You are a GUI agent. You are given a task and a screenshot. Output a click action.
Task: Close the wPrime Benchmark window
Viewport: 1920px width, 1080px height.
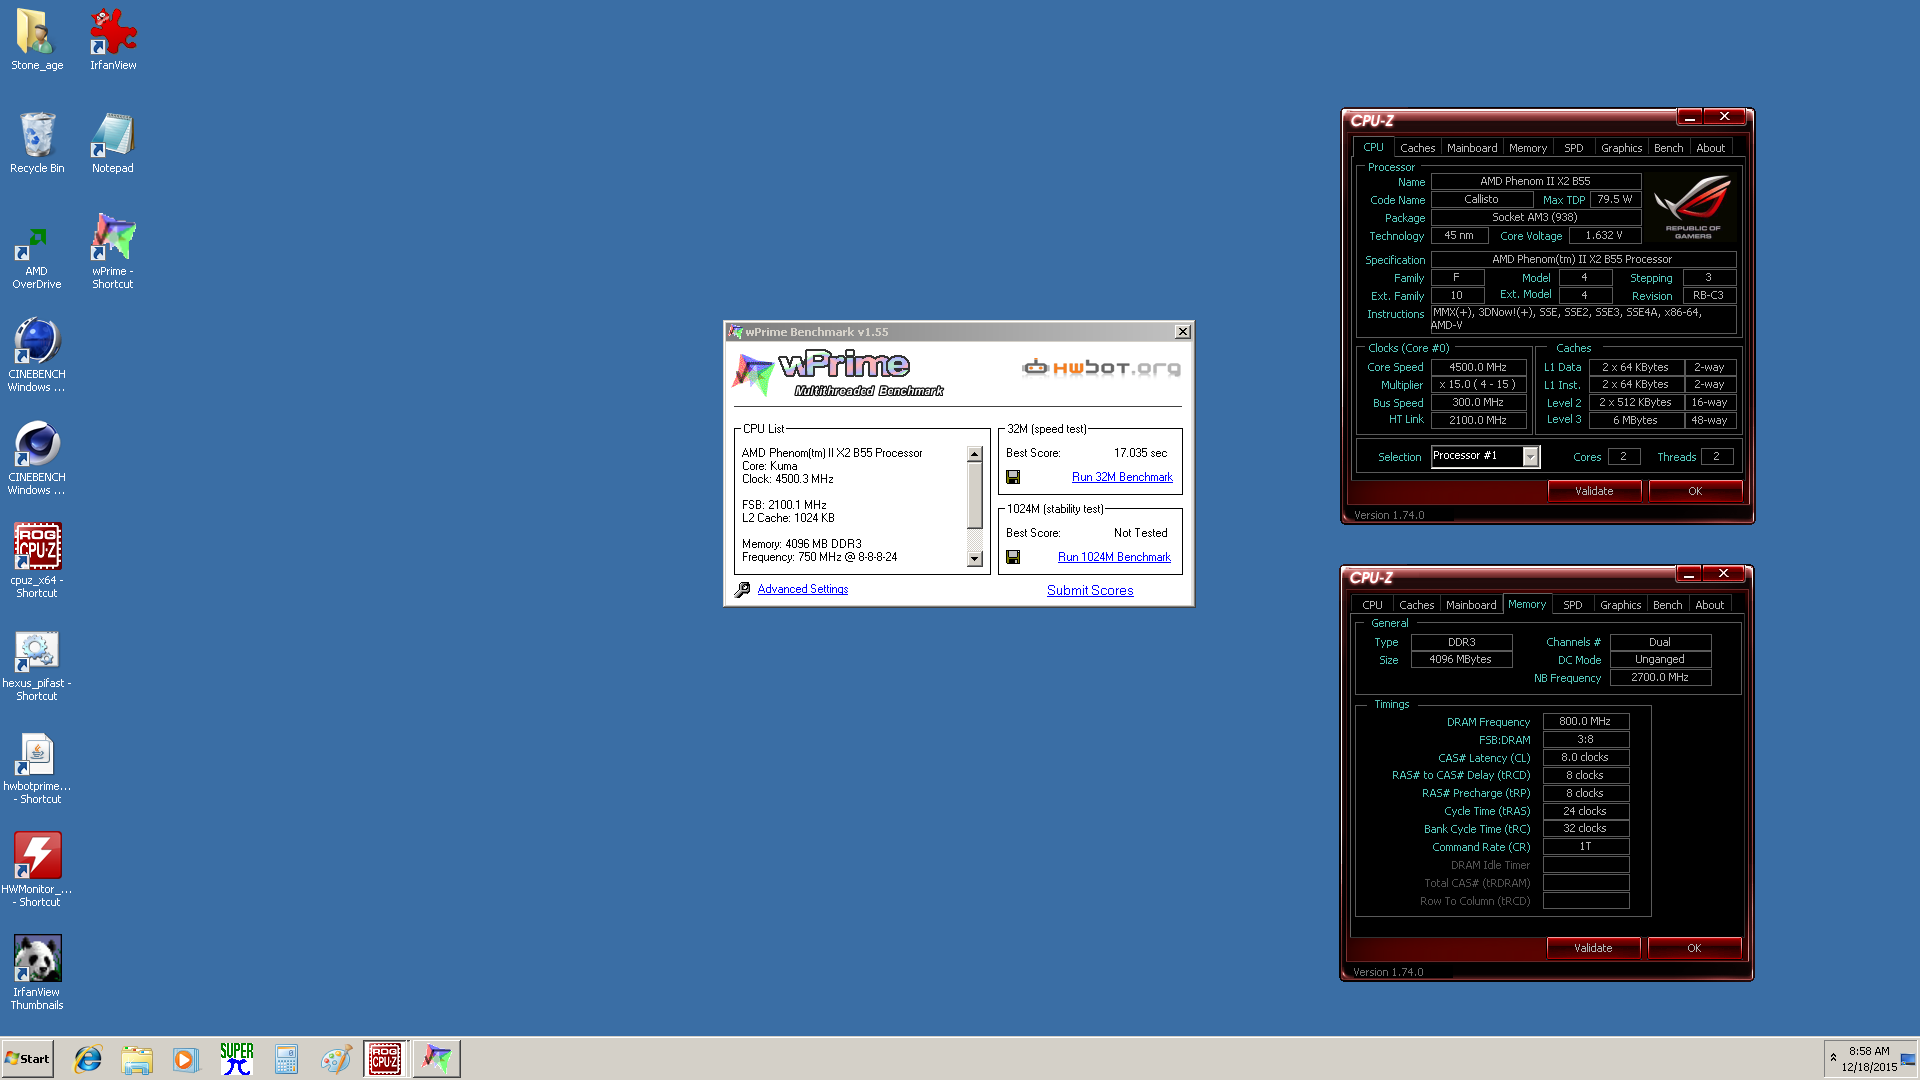pyautogui.click(x=1183, y=332)
